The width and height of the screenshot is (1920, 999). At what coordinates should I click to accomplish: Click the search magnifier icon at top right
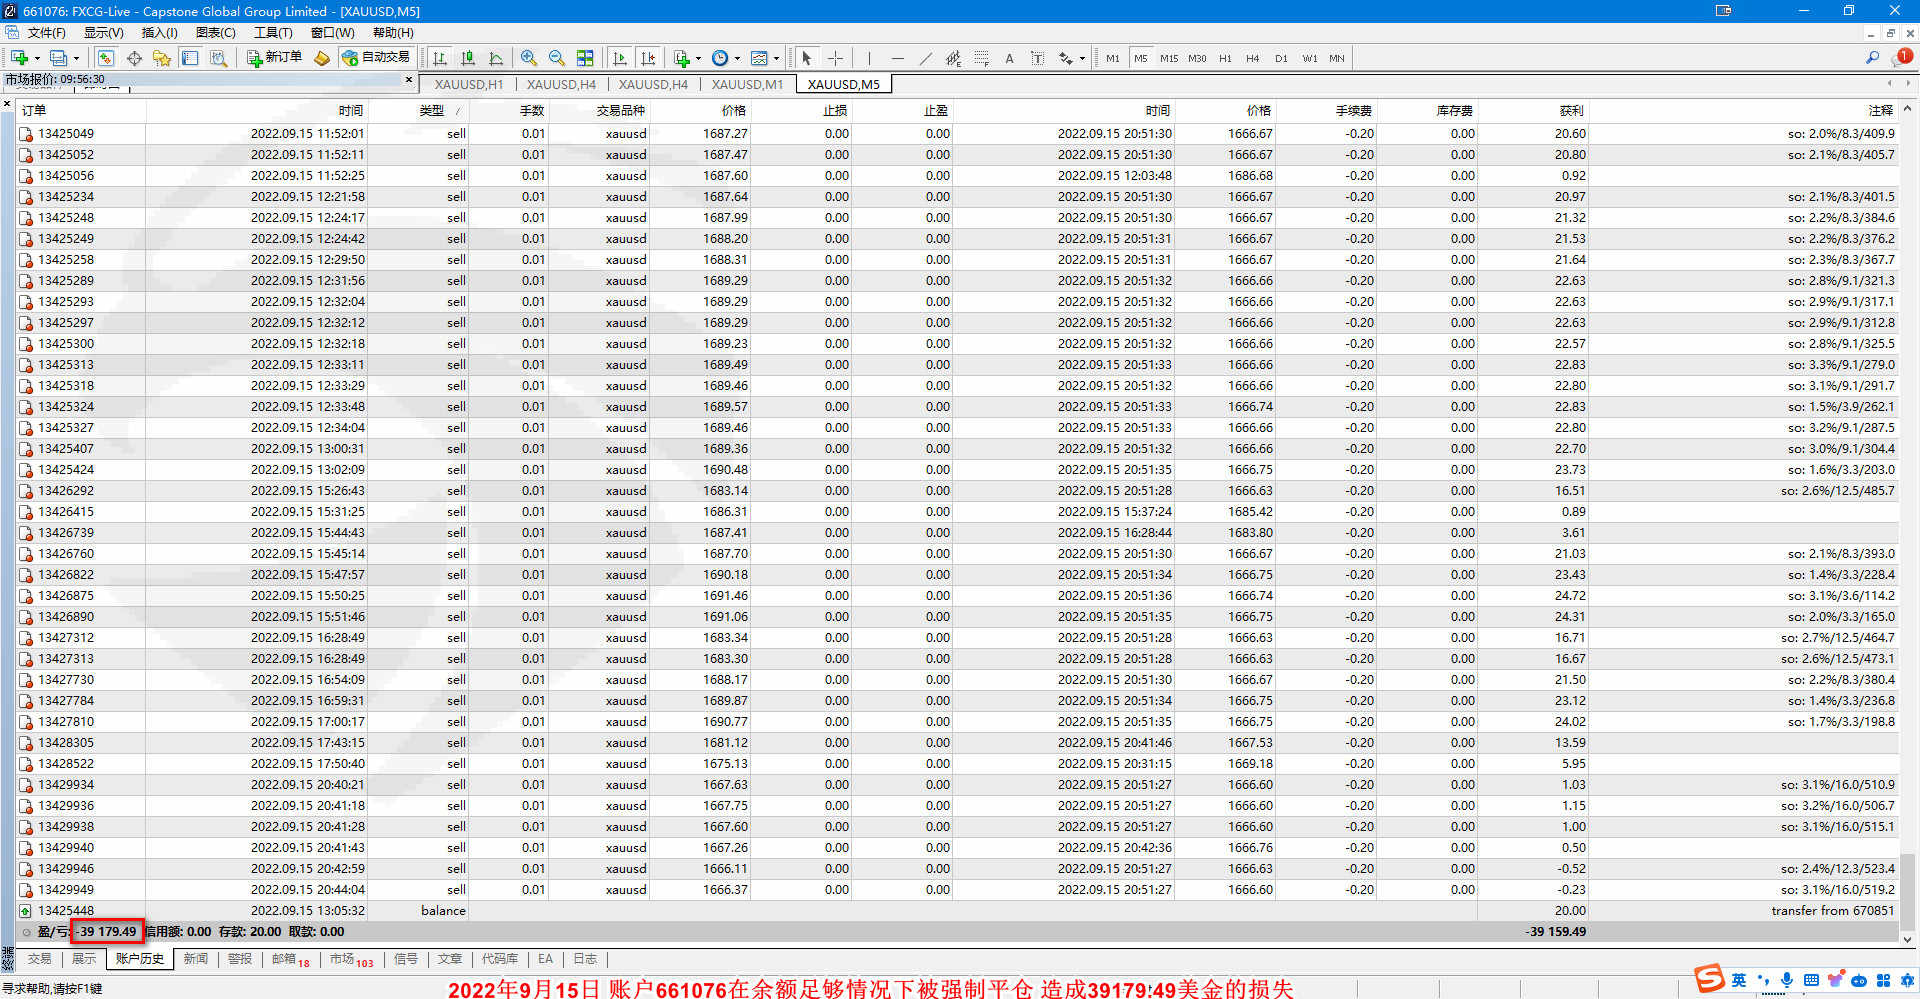pos(1872,58)
